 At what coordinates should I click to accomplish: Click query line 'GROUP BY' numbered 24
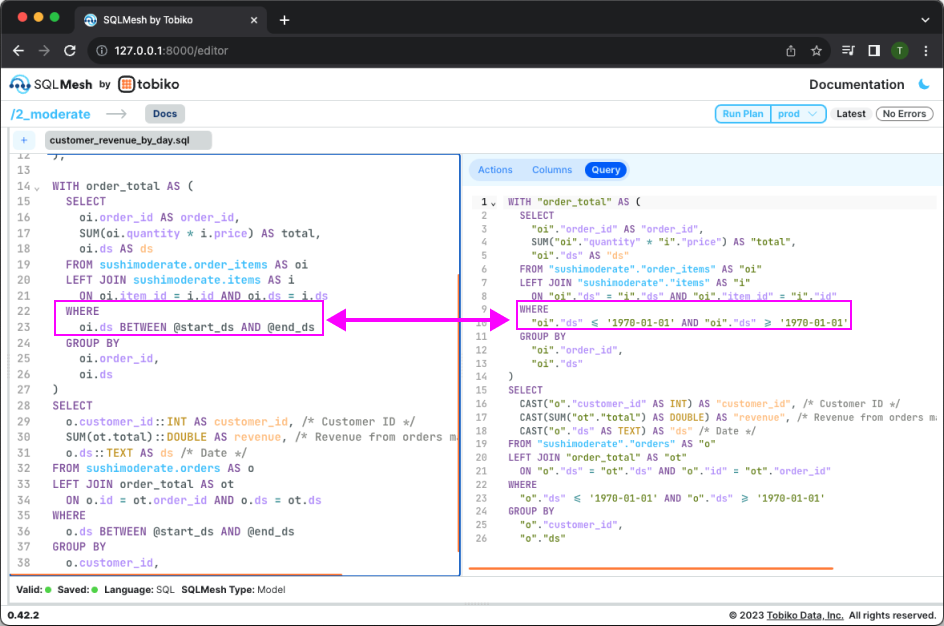coord(531,511)
